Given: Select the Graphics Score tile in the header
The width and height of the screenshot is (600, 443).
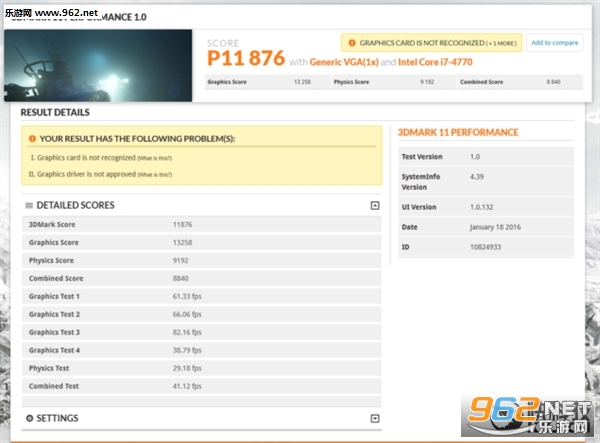Looking at the screenshot, I should tap(267, 82).
